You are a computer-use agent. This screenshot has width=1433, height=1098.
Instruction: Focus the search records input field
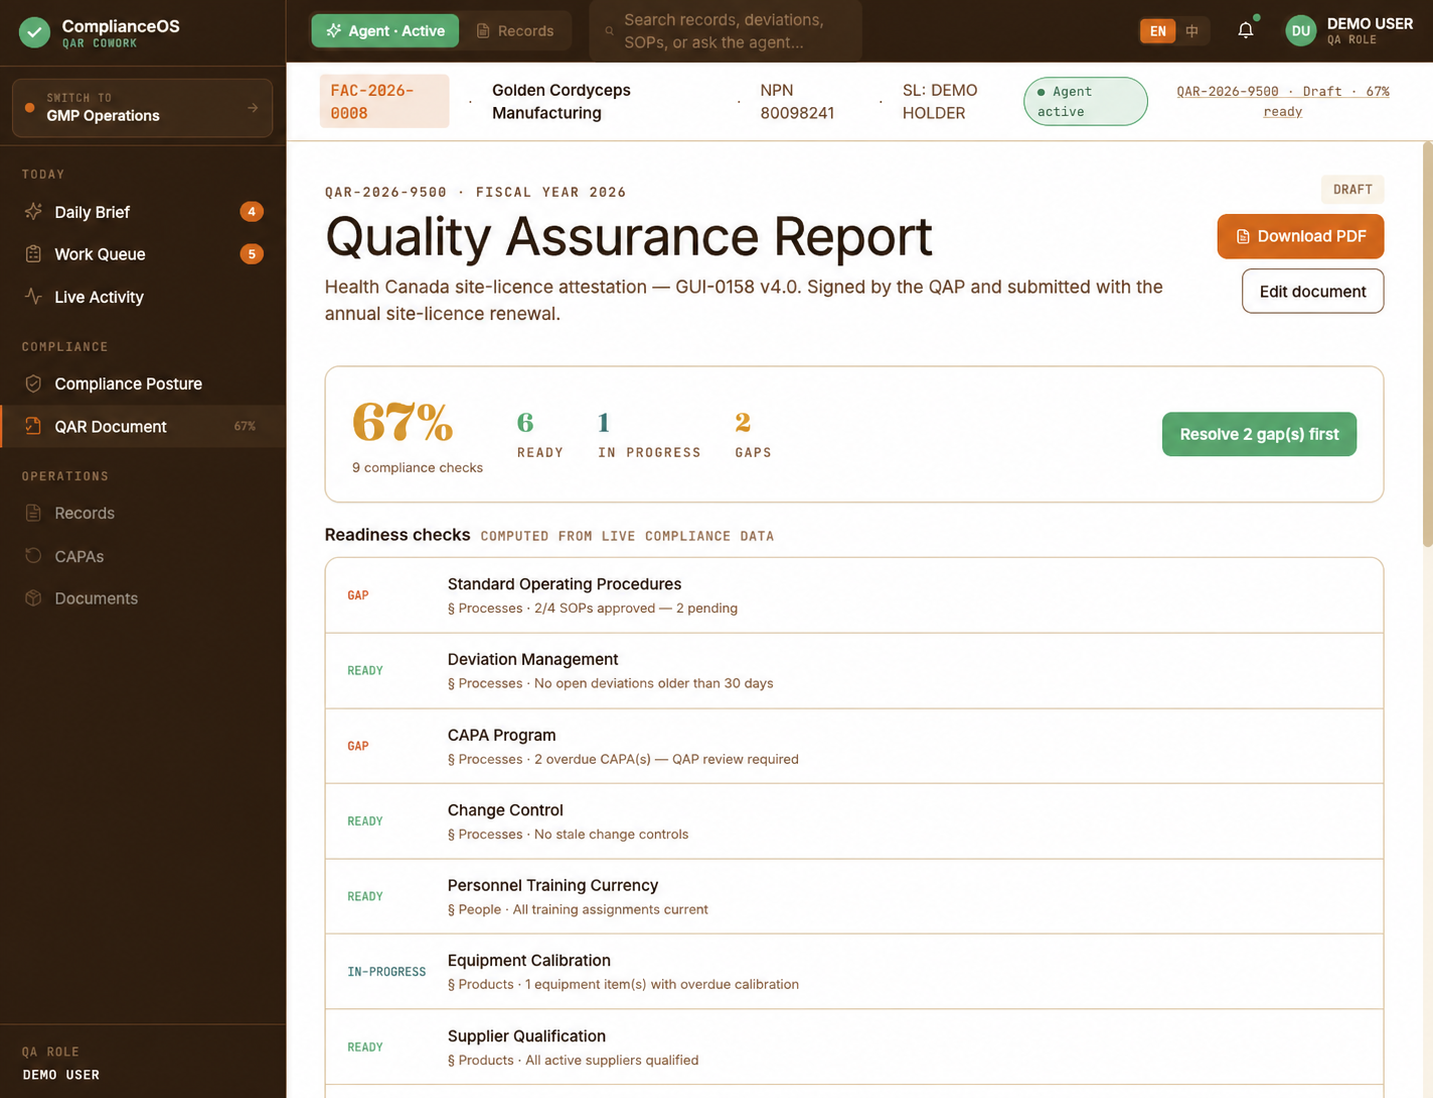[x=725, y=31]
